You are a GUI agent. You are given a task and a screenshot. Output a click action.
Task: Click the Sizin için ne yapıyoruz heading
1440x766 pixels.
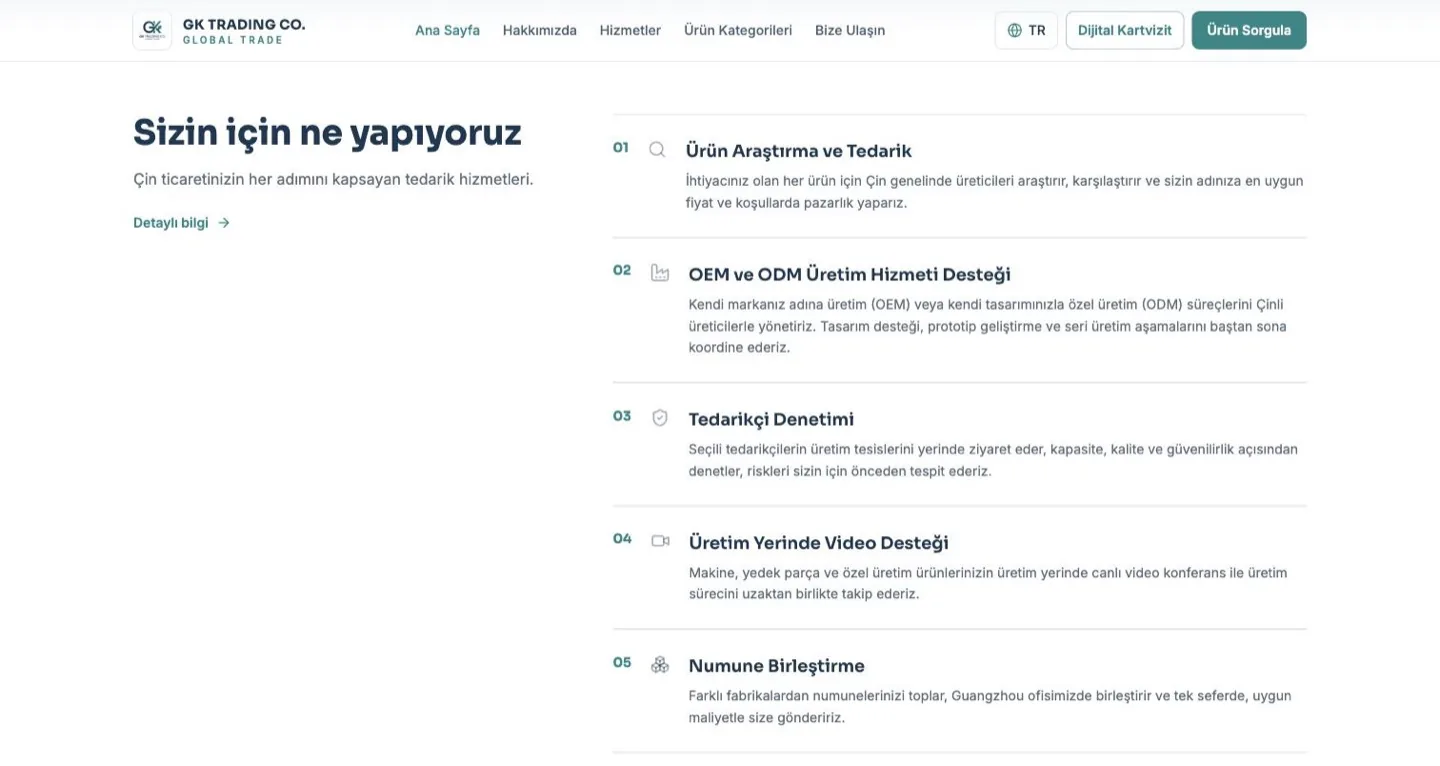(x=327, y=132)
